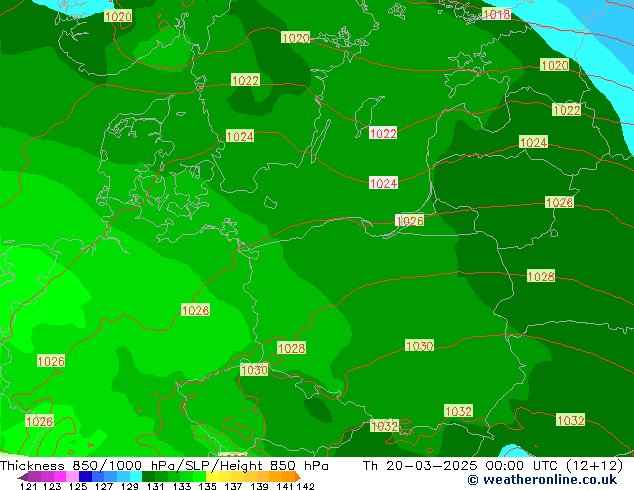The height and width of the screenshot is (490, 634).
Task: Click the legend value 125
Action: pyautogui.click(x=78, y=486)
